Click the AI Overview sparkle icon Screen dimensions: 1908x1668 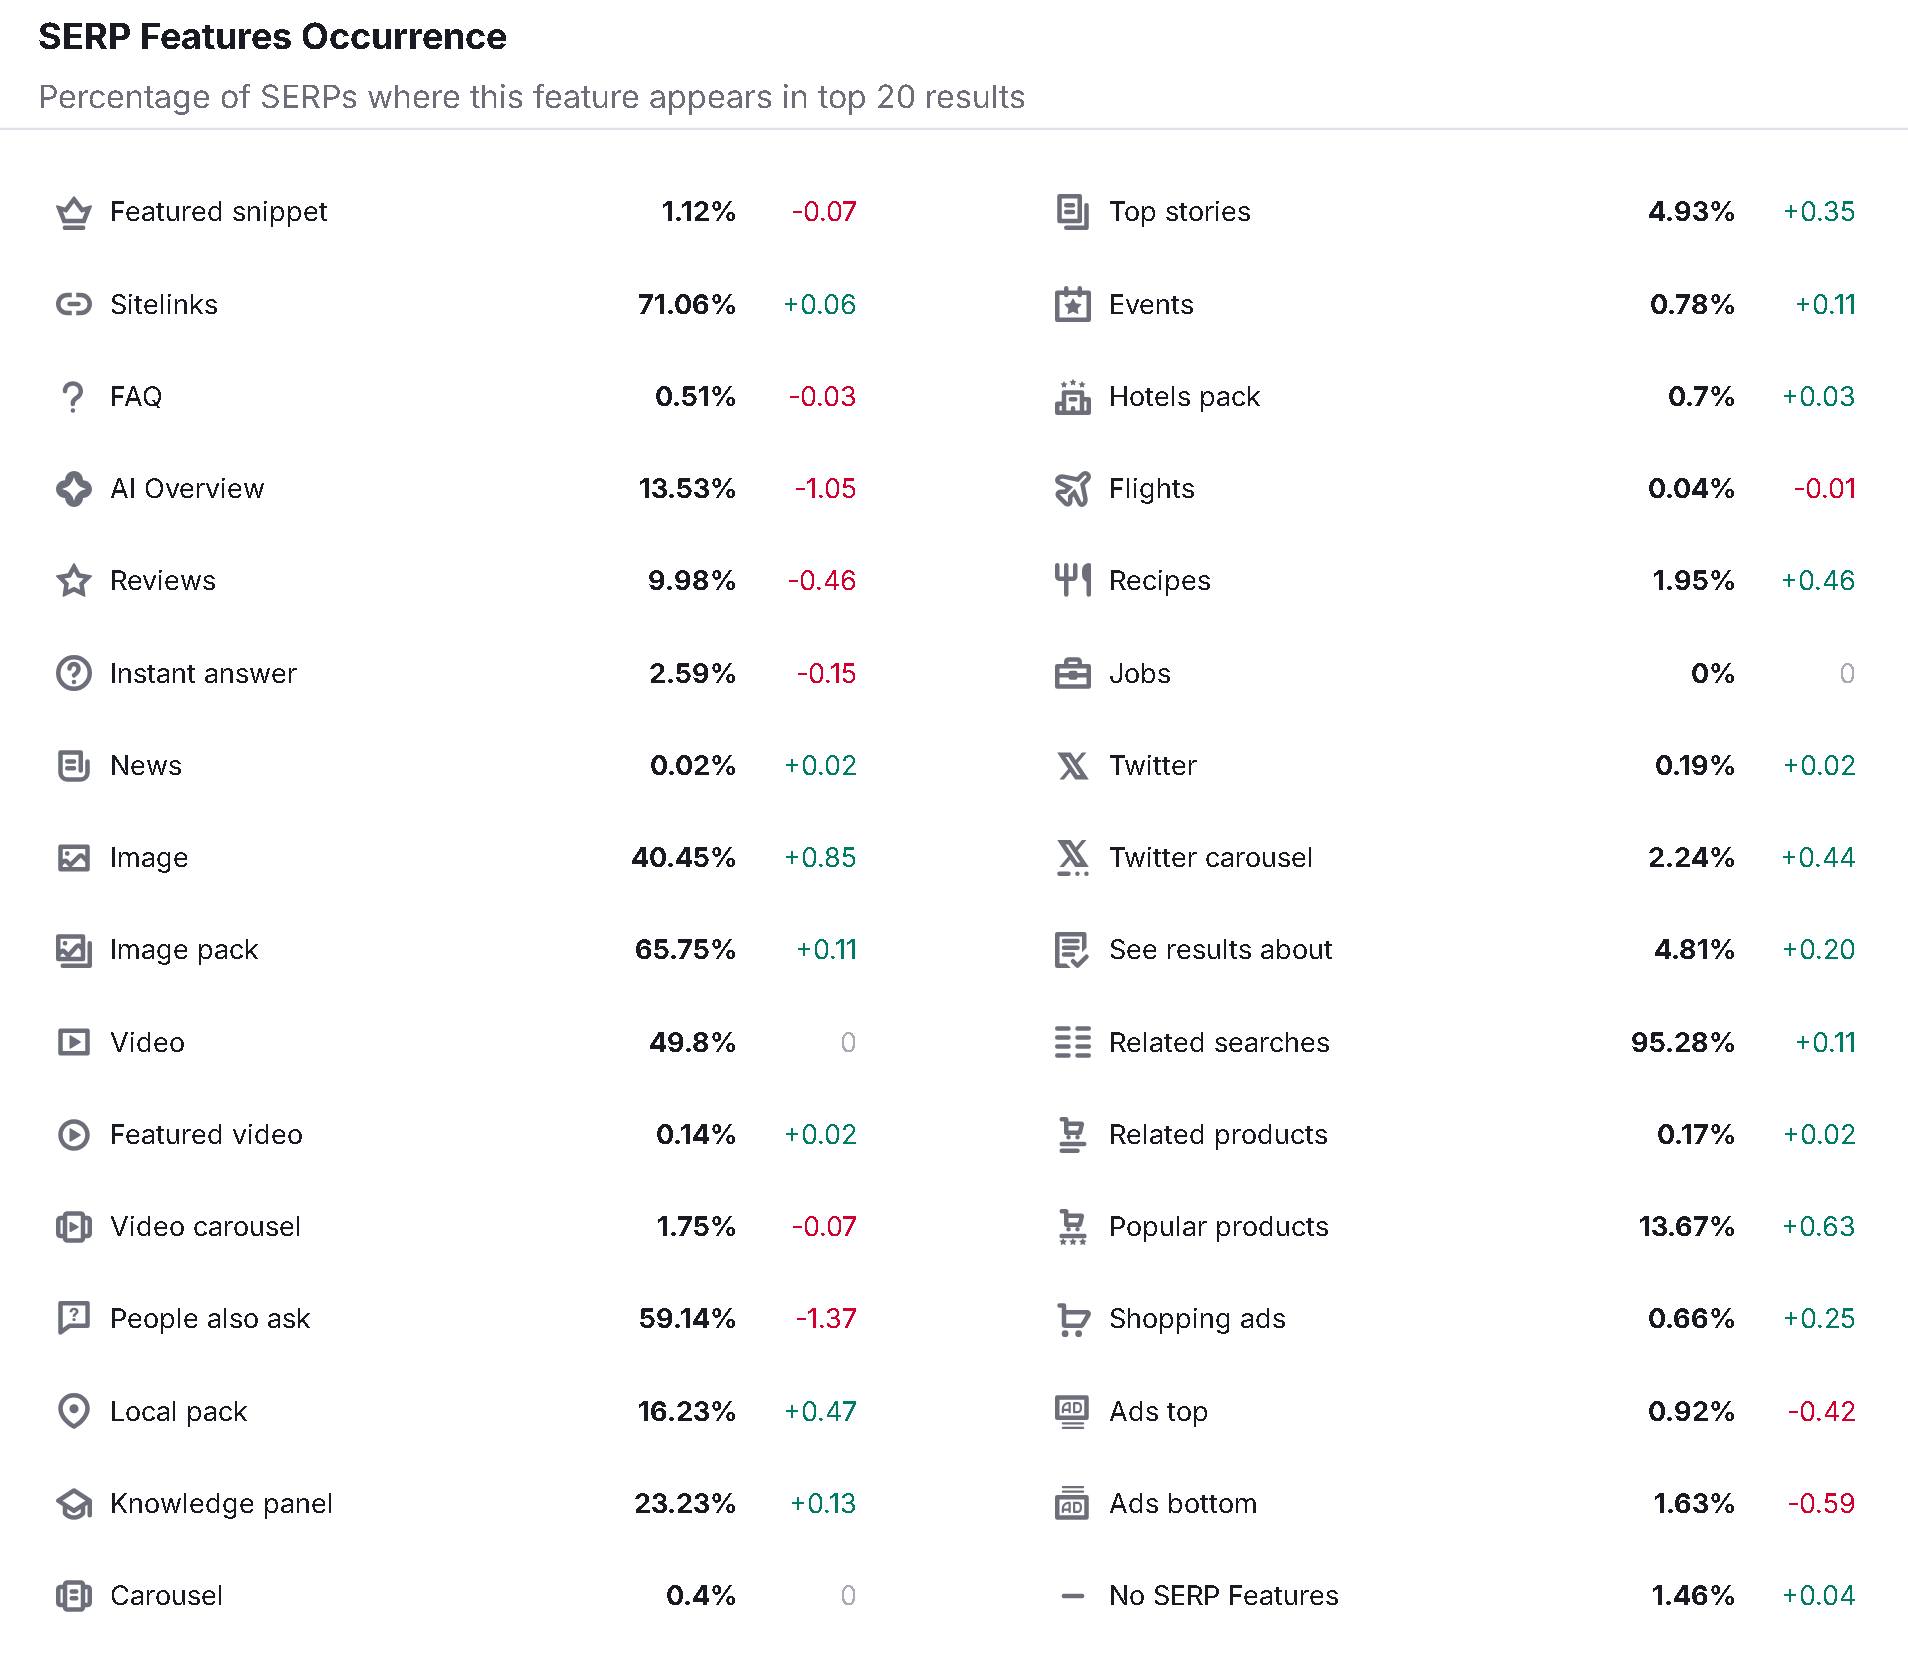click(x=74, y=489)
